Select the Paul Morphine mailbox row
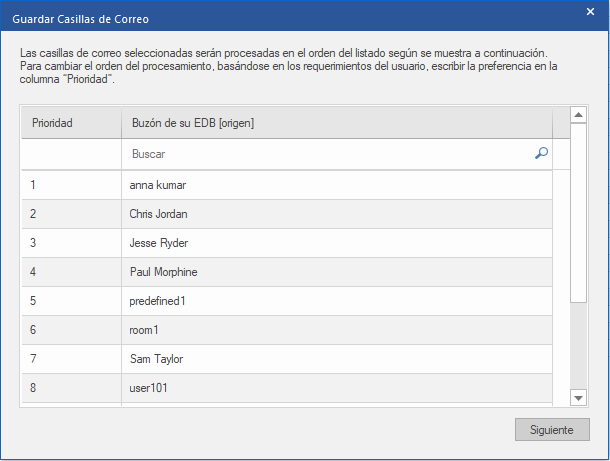This screenshot has width=610, height=461. (336, 272)
